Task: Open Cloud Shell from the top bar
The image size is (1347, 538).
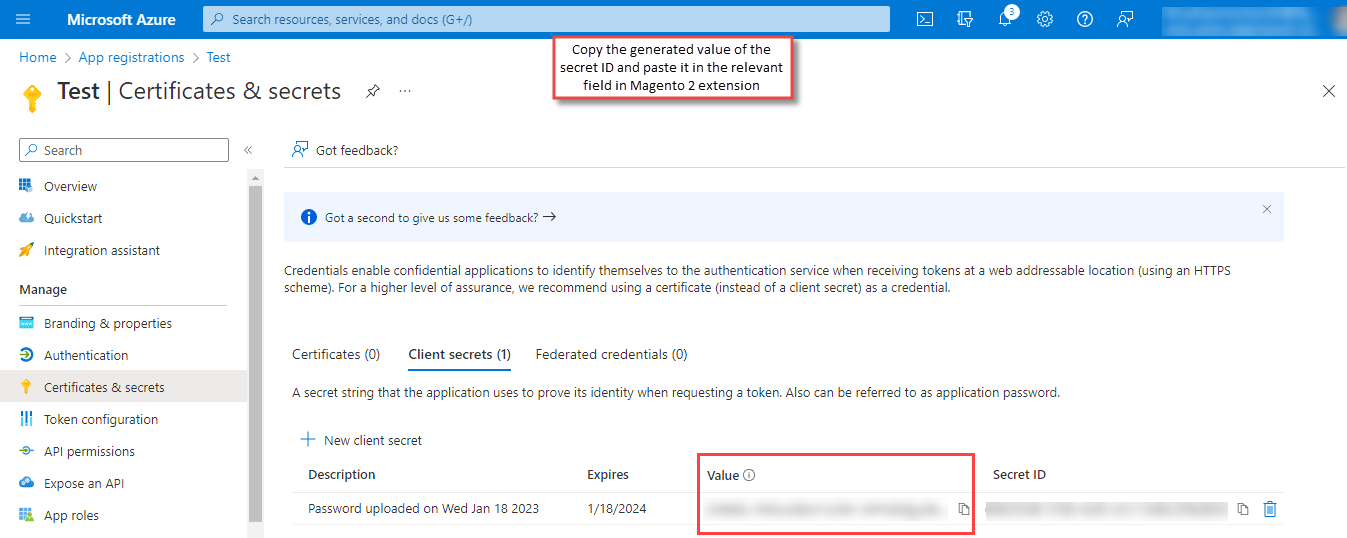Action: [x=925, y=19]
